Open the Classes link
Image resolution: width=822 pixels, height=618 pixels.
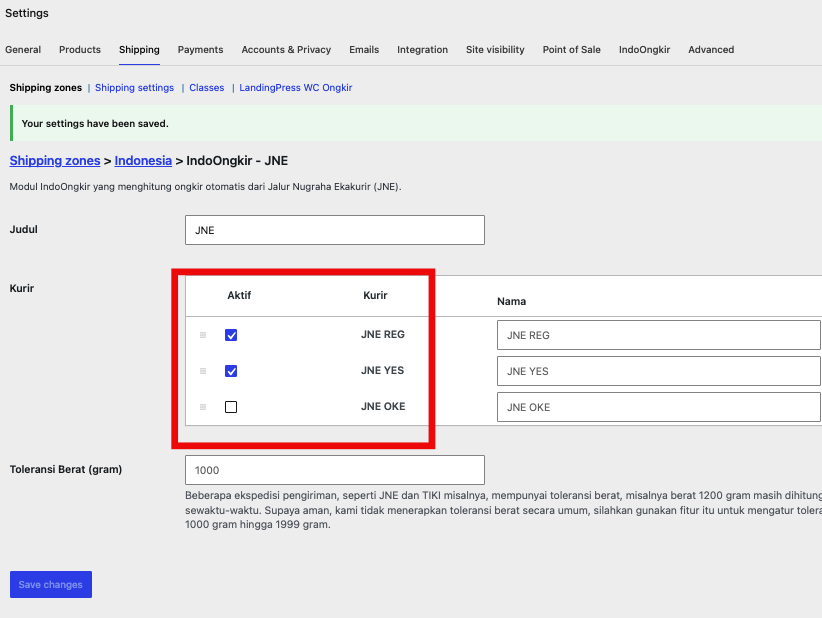point(207,88)
